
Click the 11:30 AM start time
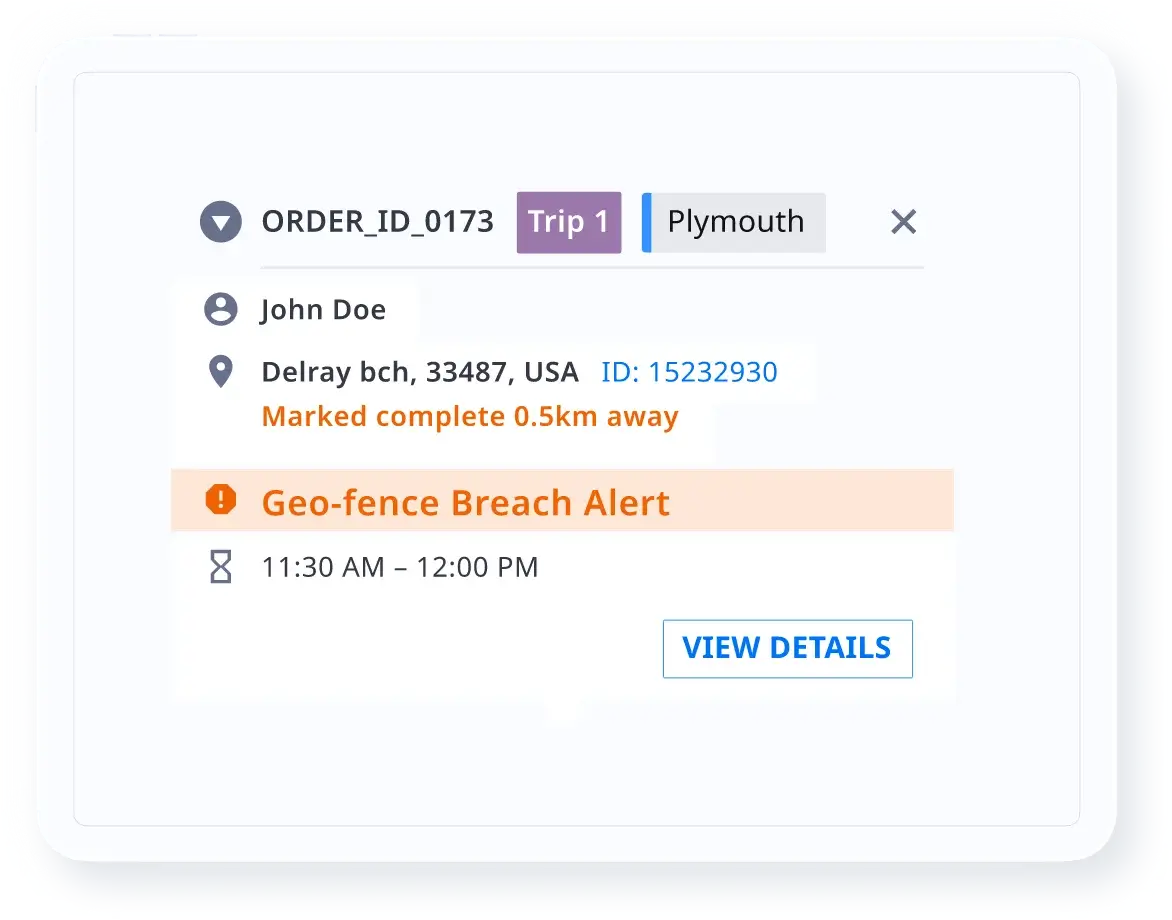coord(322,568)
